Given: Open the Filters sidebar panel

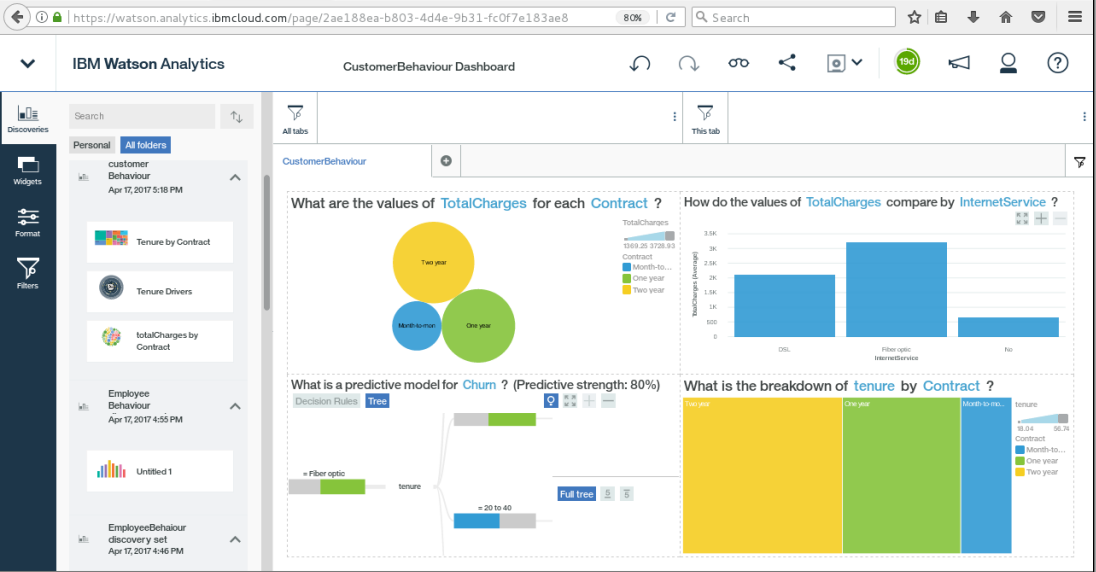Looking at the screenshot, I should pyautogui.click(x=28, y=273).
